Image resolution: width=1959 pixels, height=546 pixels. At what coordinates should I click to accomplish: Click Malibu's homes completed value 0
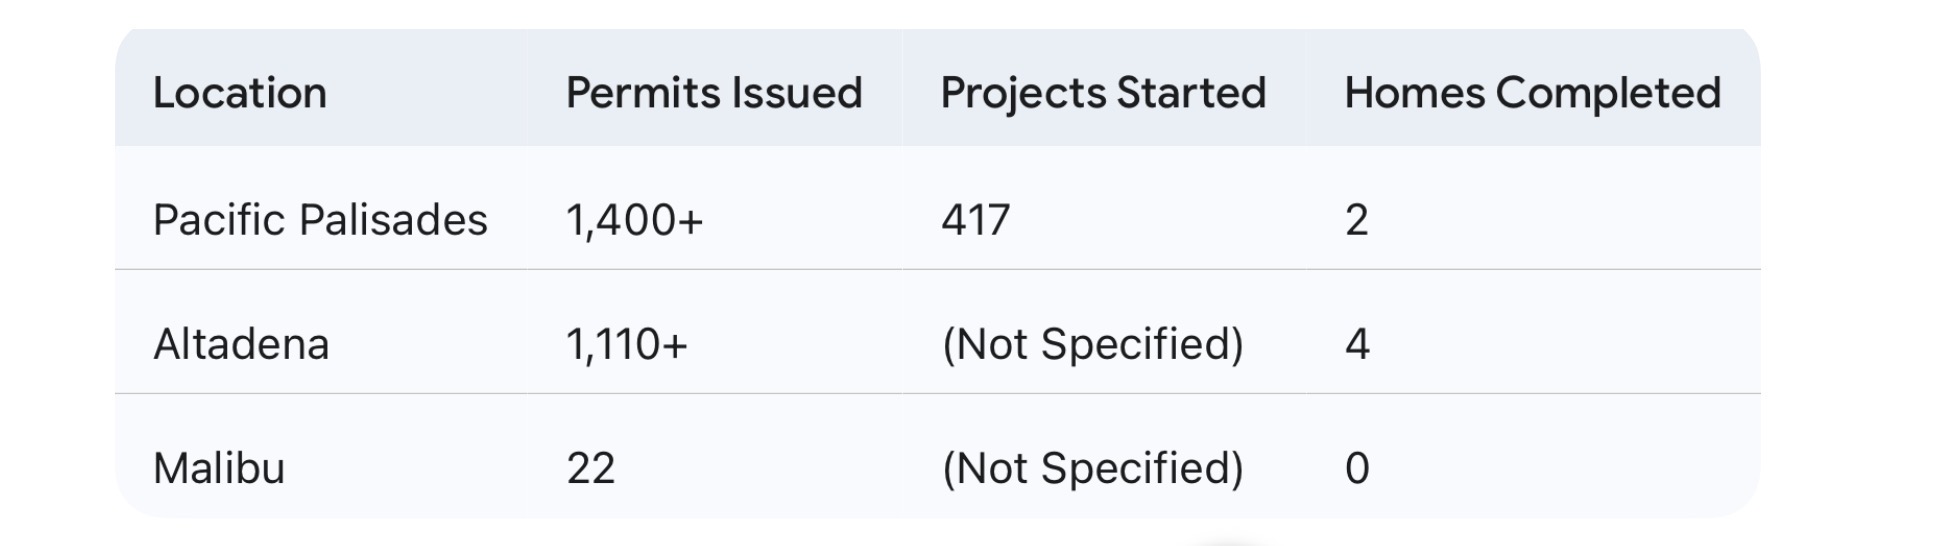[x=1357, y=469]
